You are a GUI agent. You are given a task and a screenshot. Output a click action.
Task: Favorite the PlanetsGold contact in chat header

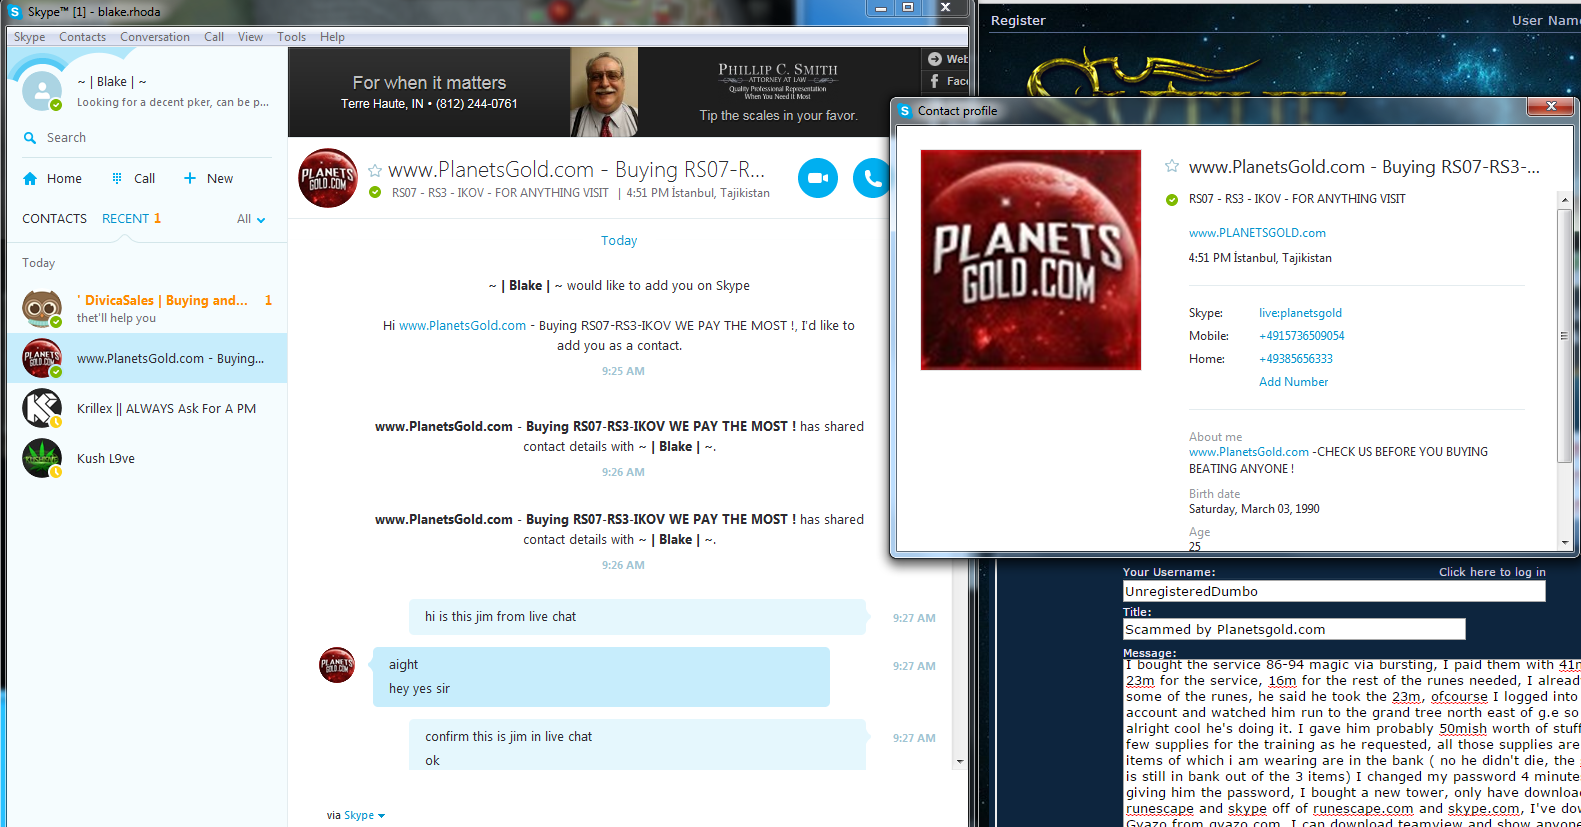click(x=375, y=171)
